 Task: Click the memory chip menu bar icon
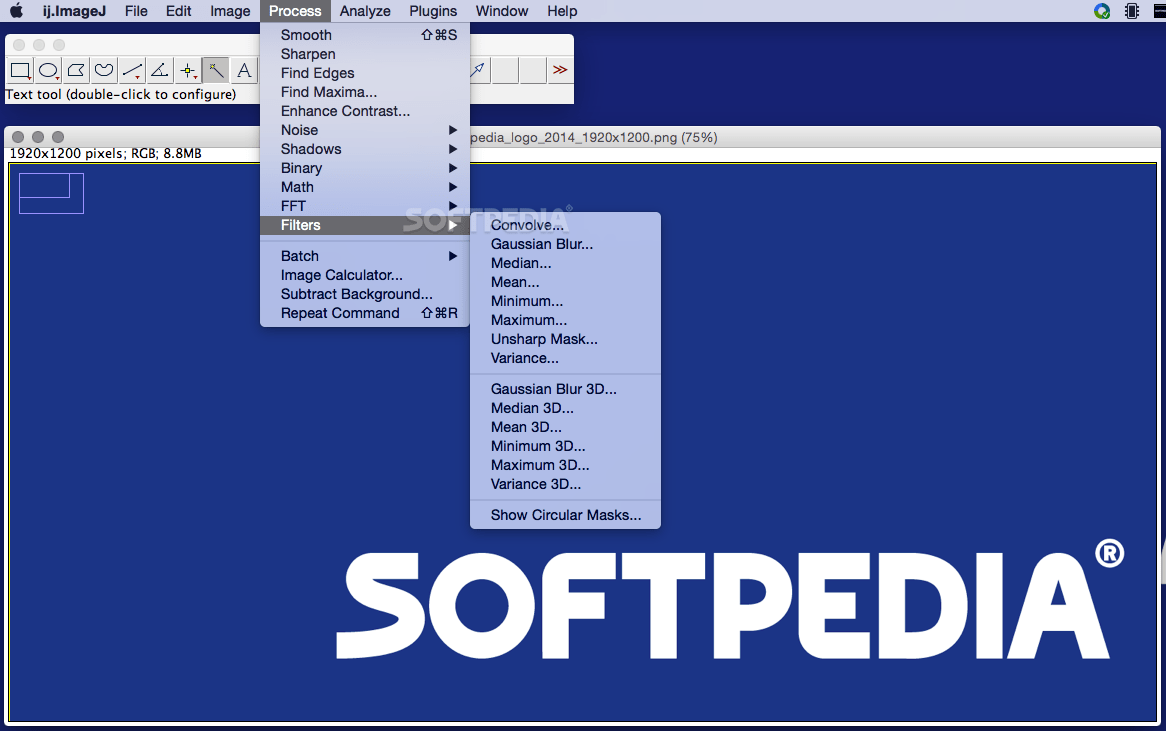(1132, 10)
